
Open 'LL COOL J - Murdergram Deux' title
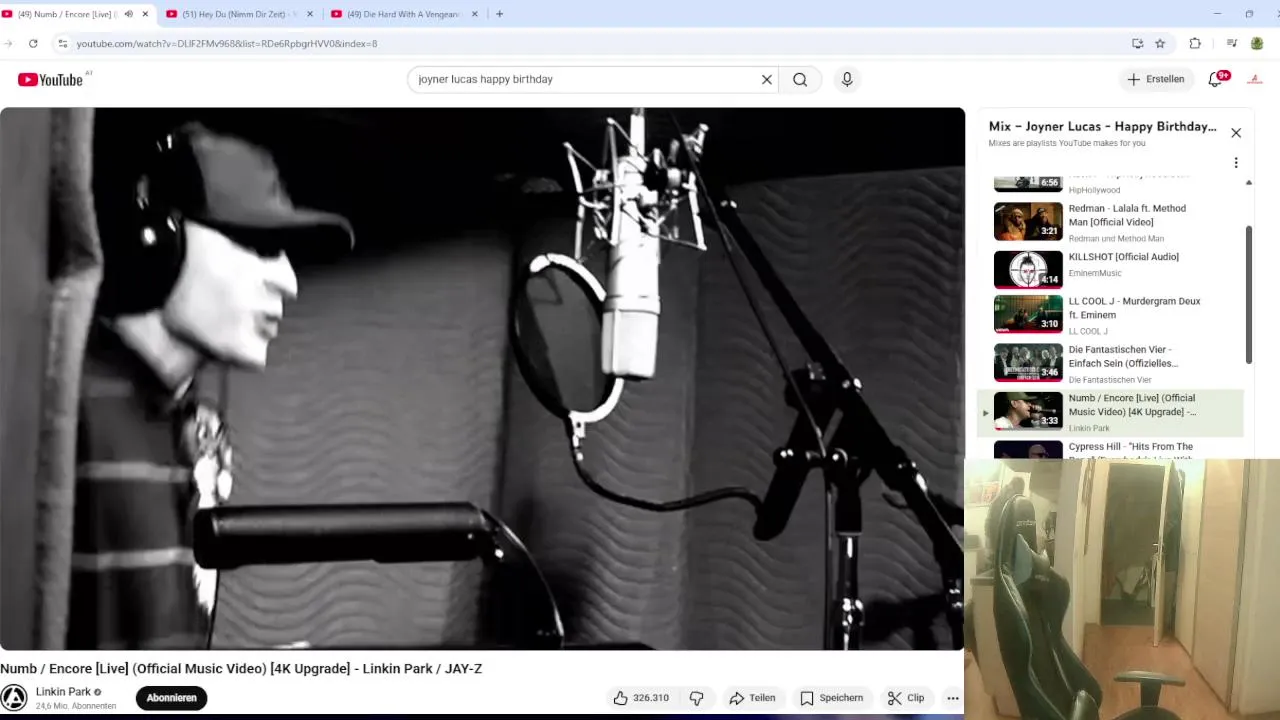pyautogui.click(x=1135, y=308)
